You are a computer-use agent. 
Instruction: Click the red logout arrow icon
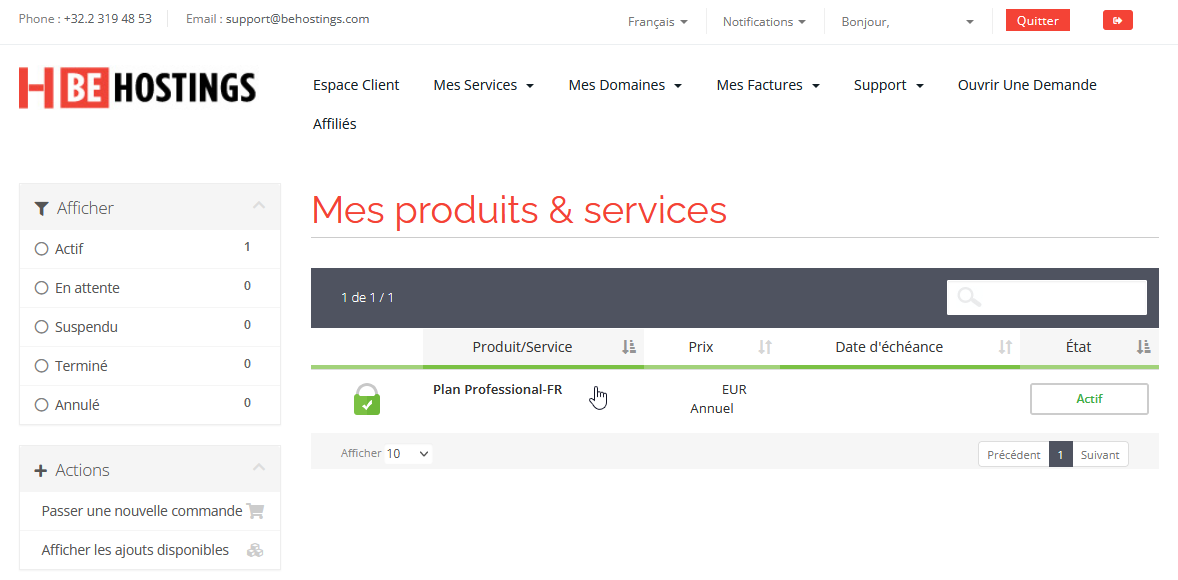1117,21
